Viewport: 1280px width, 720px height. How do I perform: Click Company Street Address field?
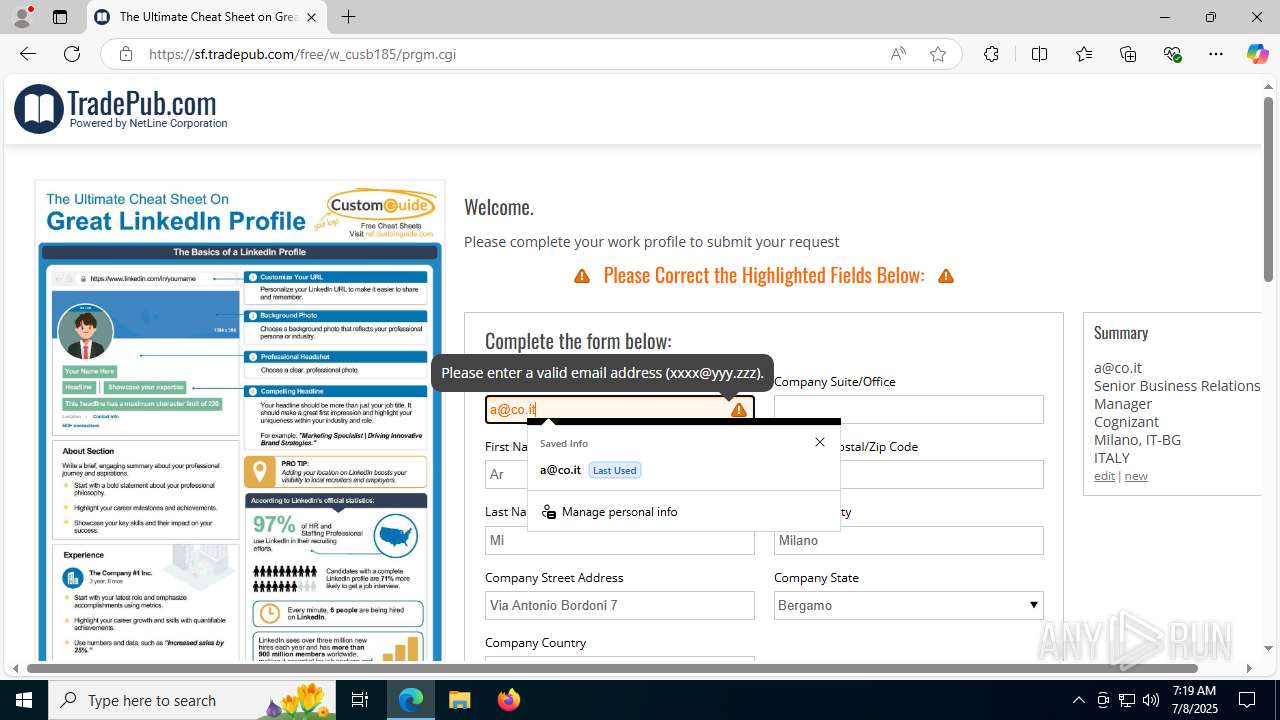[x=620, y=605]
